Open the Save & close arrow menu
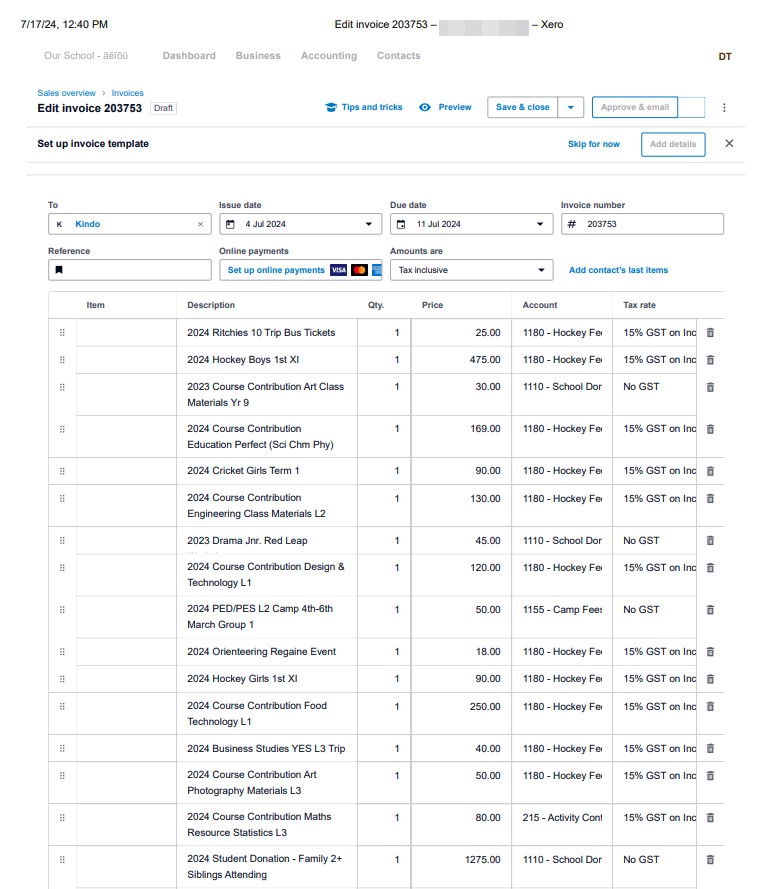Image resolution: width=760 pixels, height=889 pixels. (x=570, y=108)
